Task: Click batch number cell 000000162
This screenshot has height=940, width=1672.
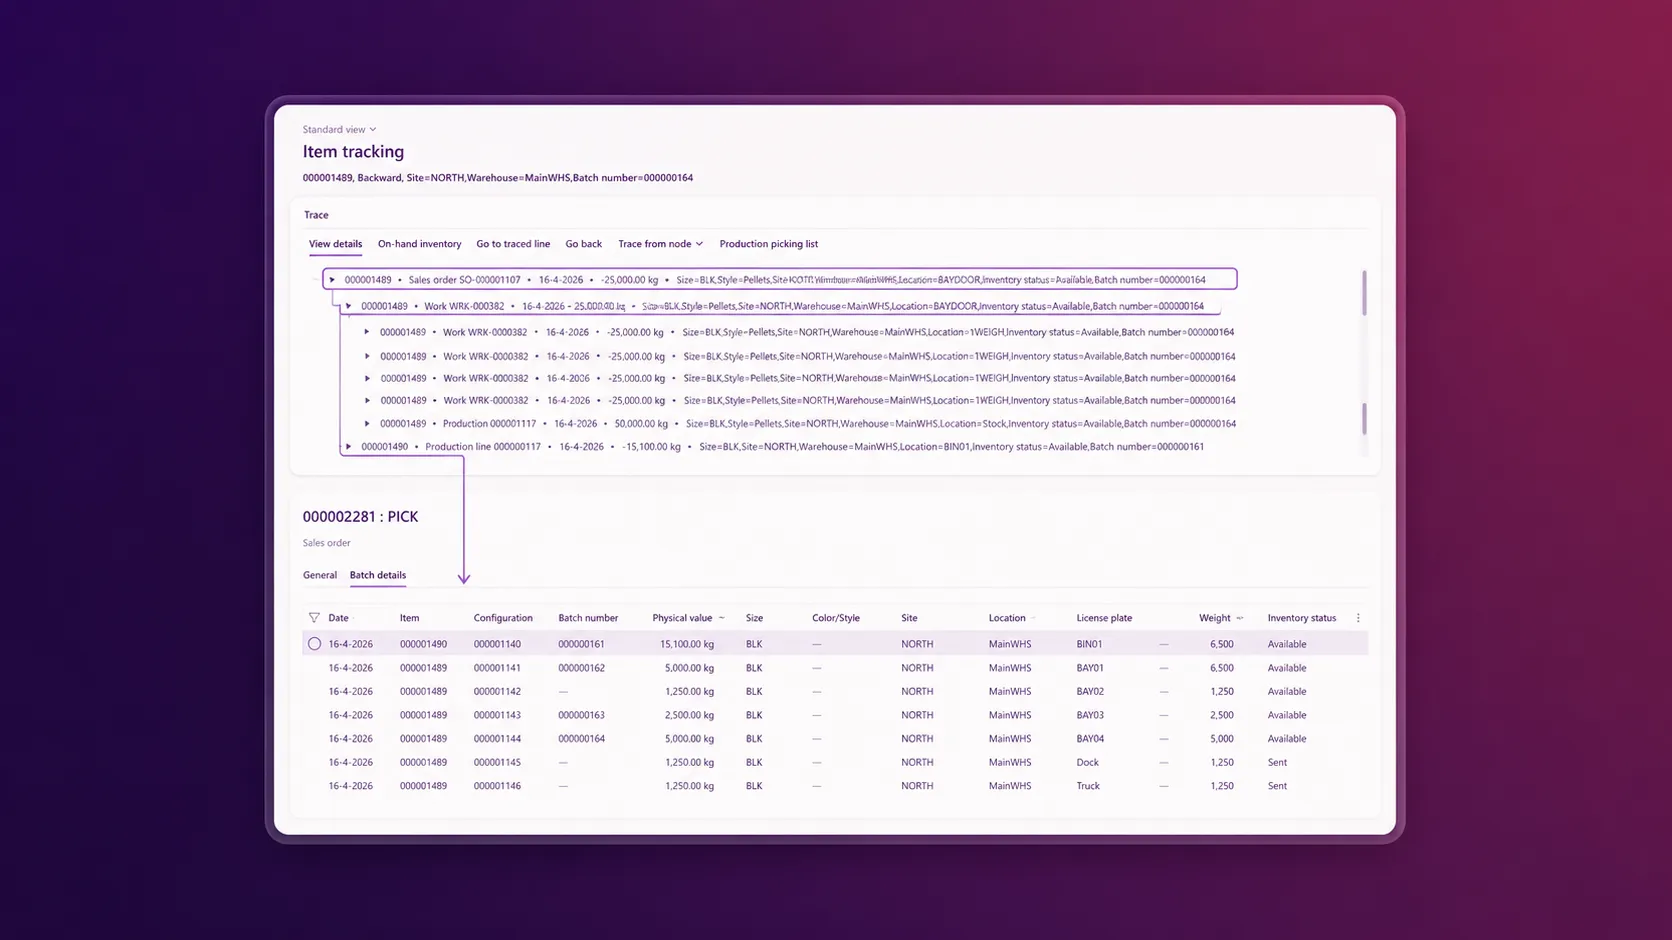Action: point(581,668)
